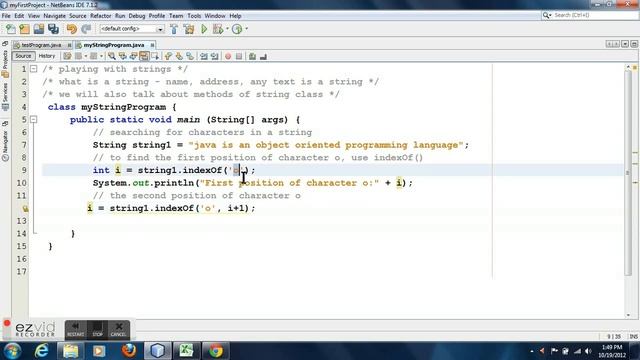Click the Last Edit editor toolbar icon
This screenshot has width=640, height=360.
[67, 56]
